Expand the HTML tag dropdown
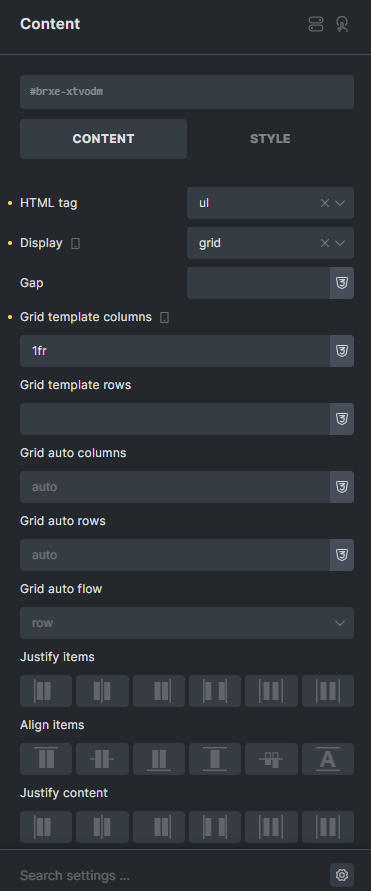Screen dimensions: 371x891 (x=340, y=203)
